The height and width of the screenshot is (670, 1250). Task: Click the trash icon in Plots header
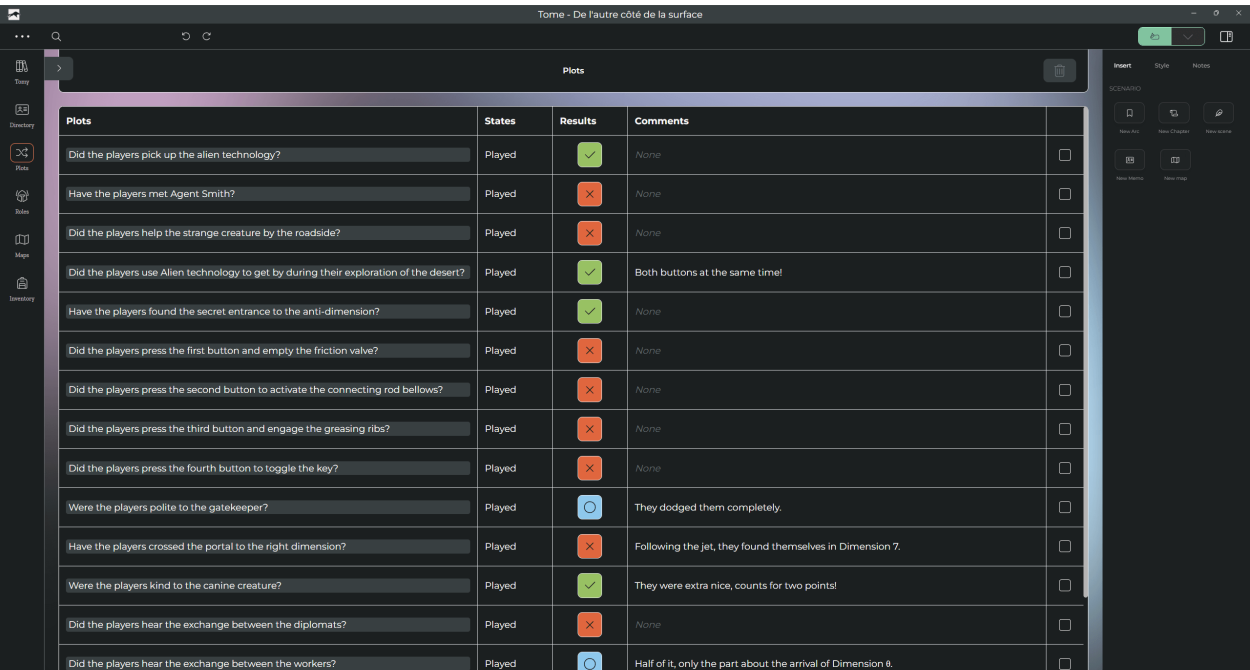(x=1059, y=71)
